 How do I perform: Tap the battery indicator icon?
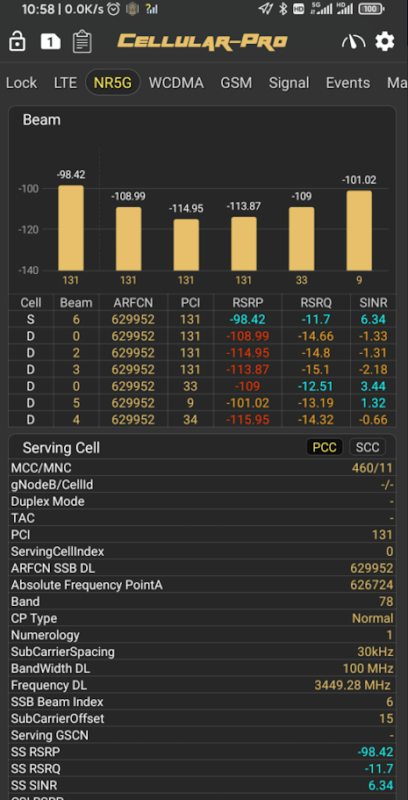[x=372, y=9]
